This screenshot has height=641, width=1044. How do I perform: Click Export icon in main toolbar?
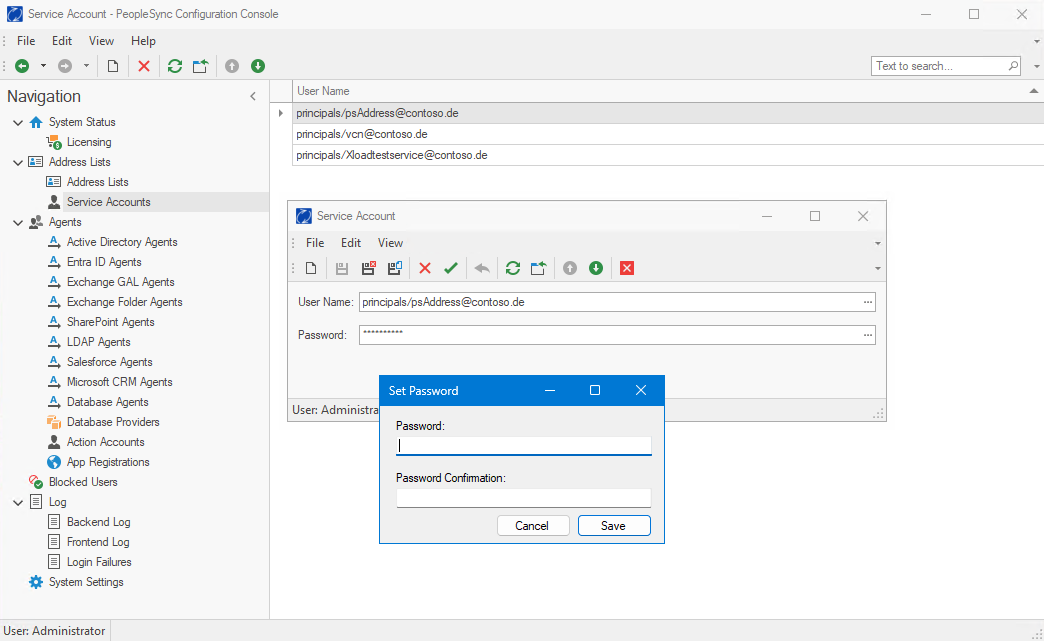coord(200,66)
